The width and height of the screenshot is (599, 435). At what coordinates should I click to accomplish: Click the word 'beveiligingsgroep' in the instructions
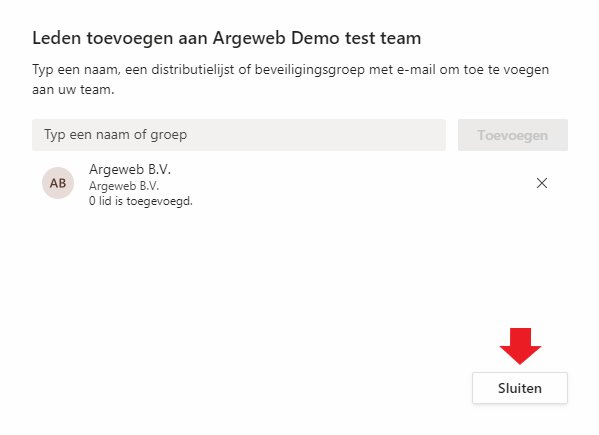click(x=309, y=70)
